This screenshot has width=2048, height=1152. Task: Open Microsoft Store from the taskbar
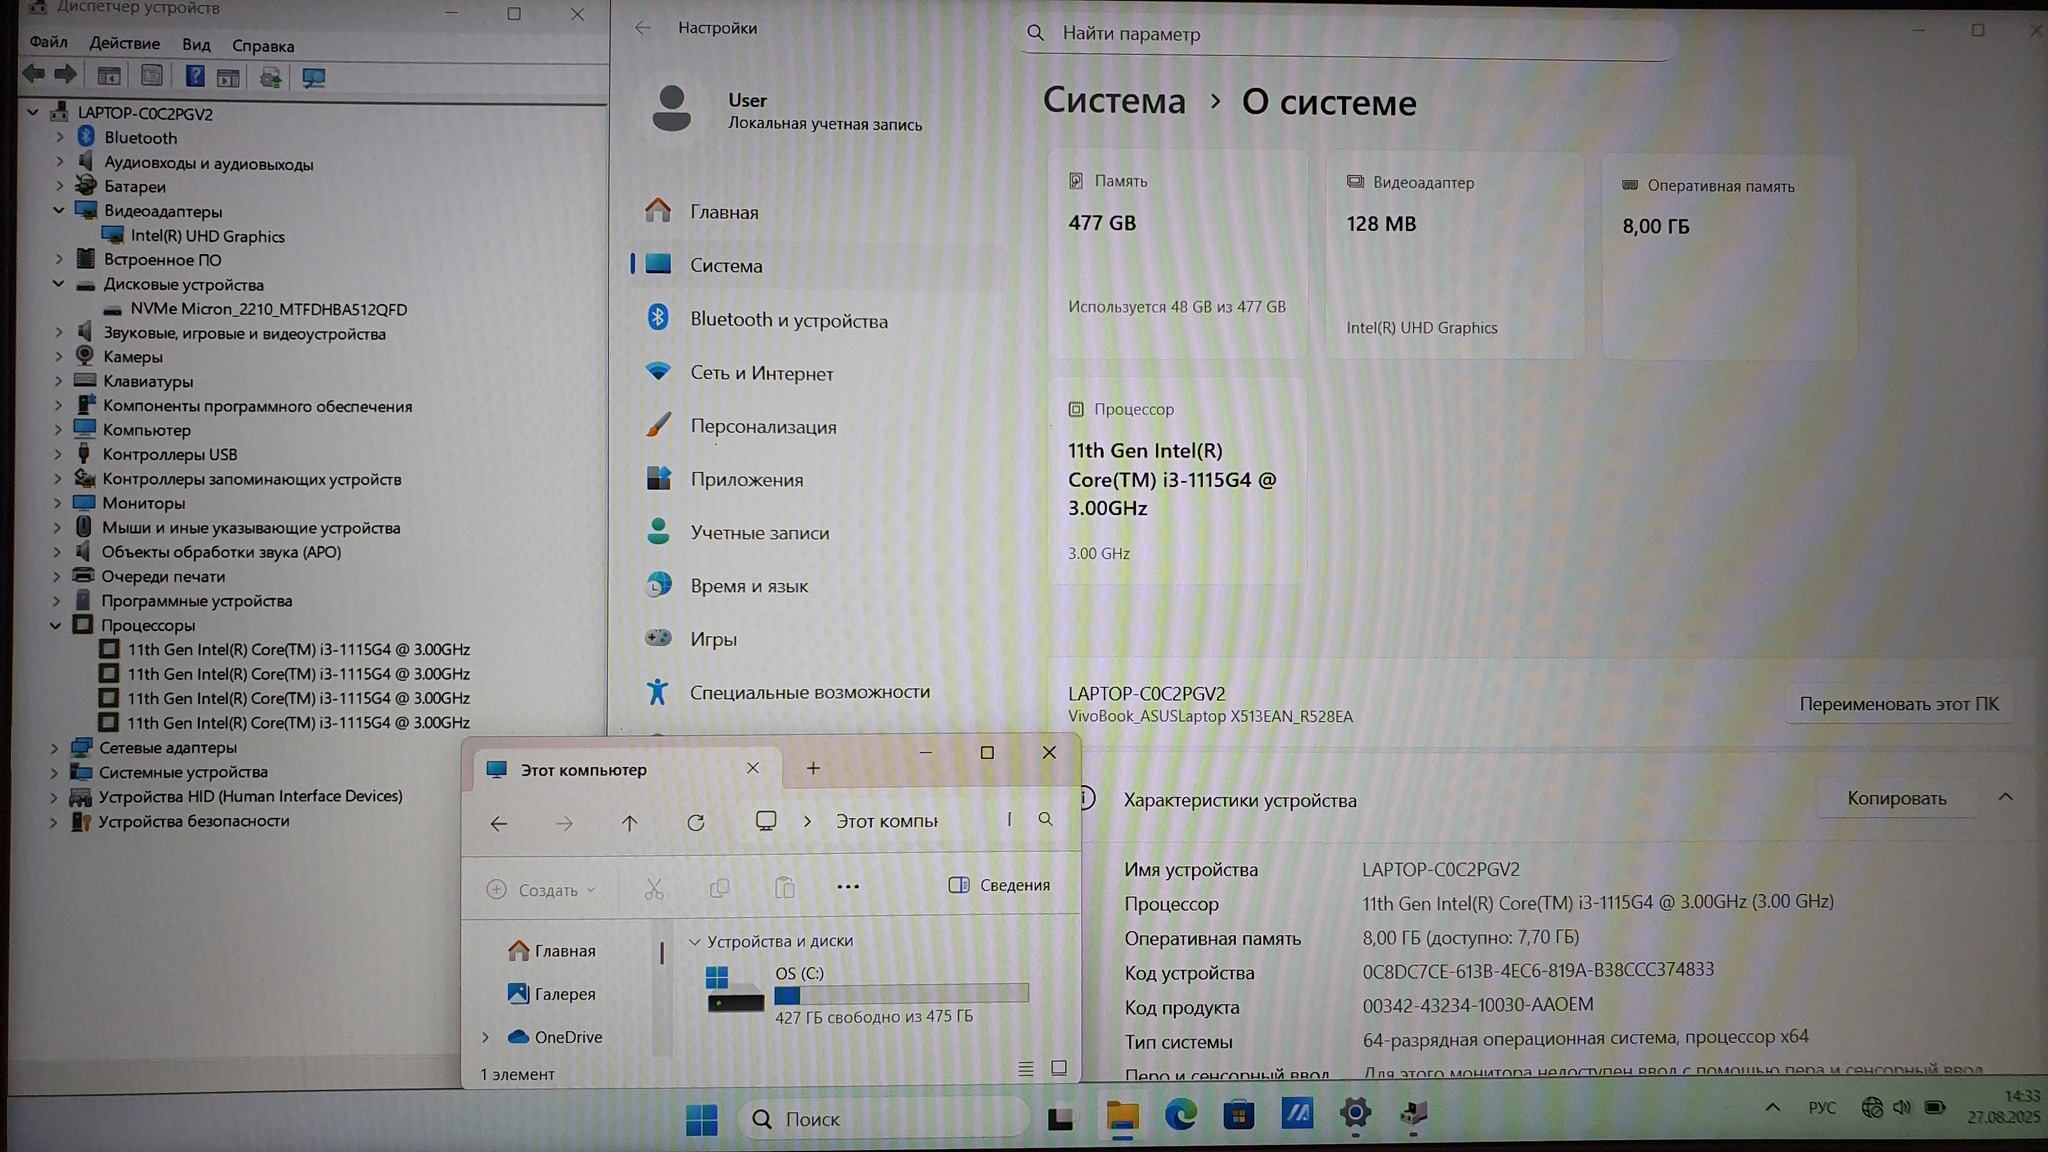1238,1115
